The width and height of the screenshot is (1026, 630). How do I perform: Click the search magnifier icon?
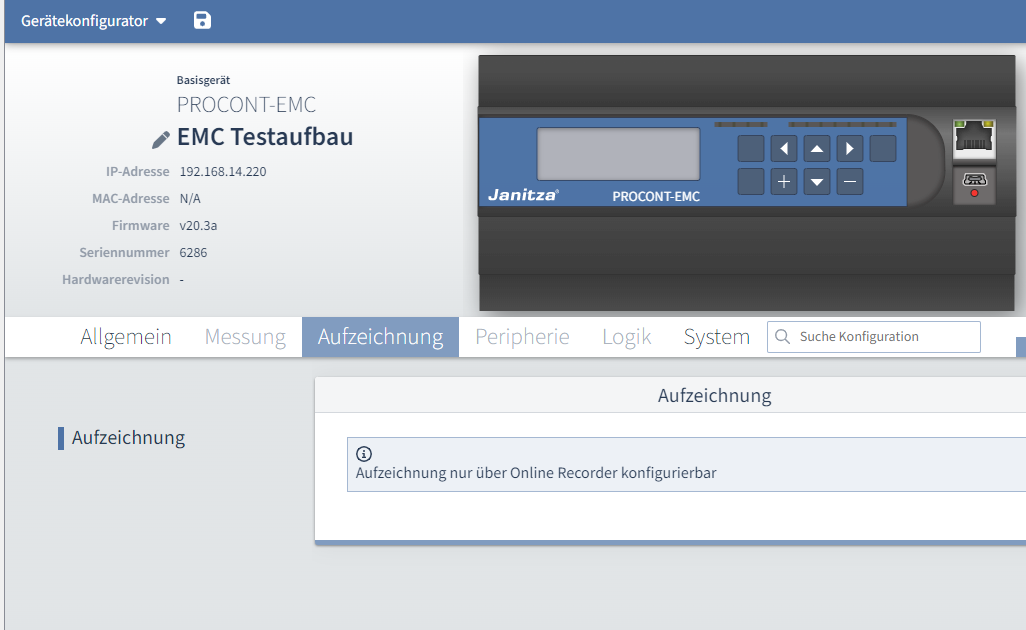(x=782, y=336)
